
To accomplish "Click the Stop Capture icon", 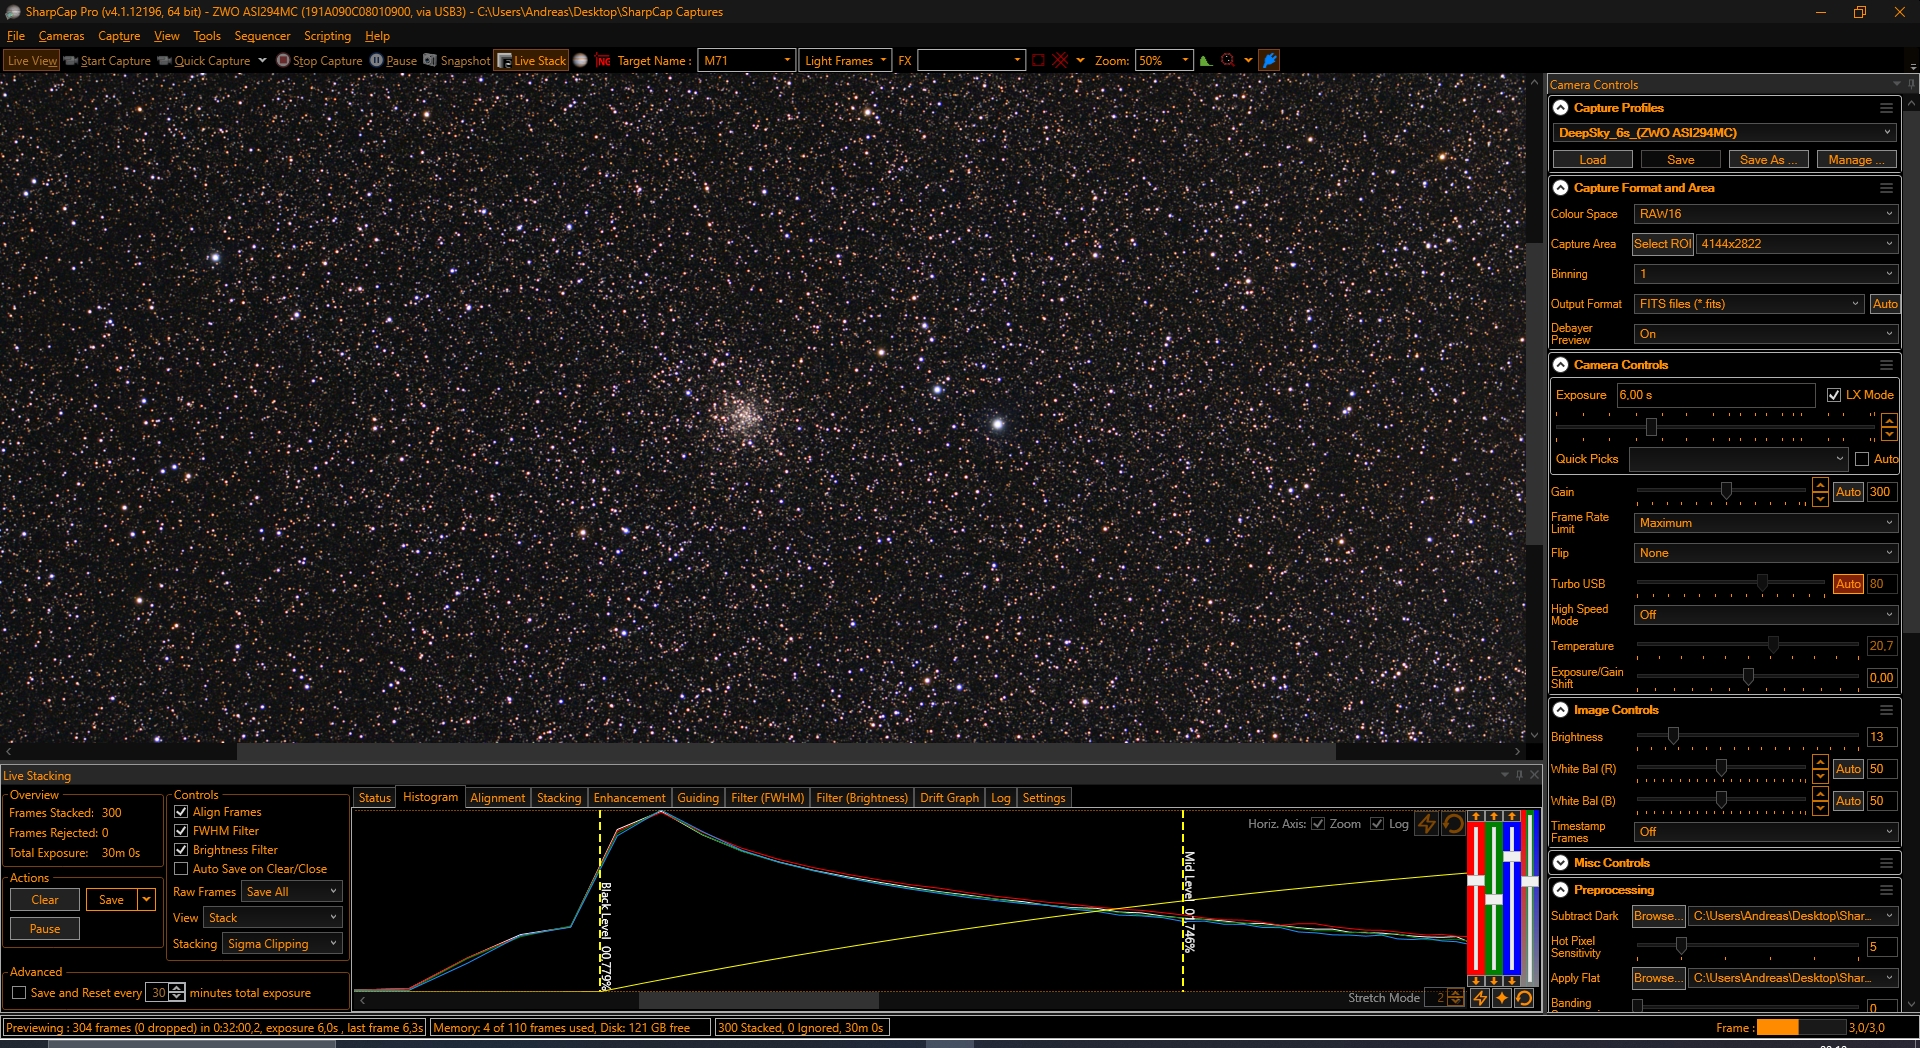I will [283, 60].
